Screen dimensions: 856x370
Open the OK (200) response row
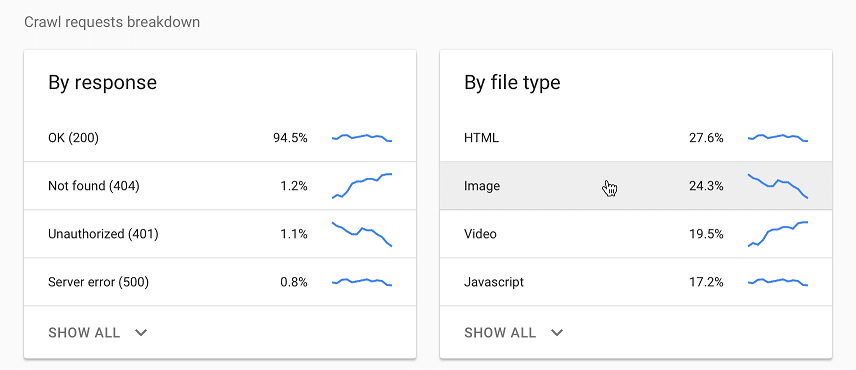coord(220,138)
